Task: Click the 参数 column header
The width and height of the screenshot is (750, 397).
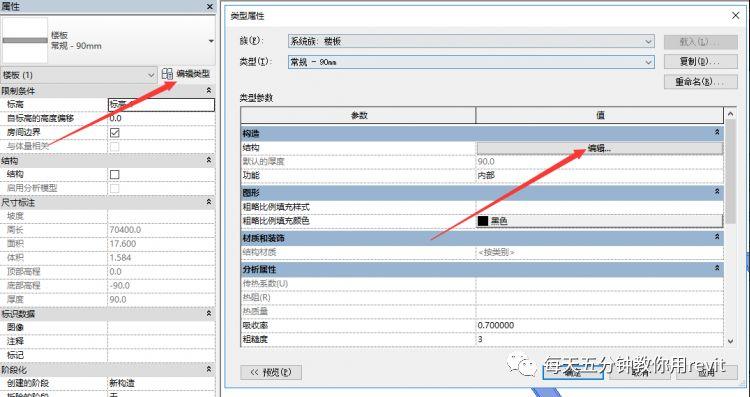Action: coord(359,115)
